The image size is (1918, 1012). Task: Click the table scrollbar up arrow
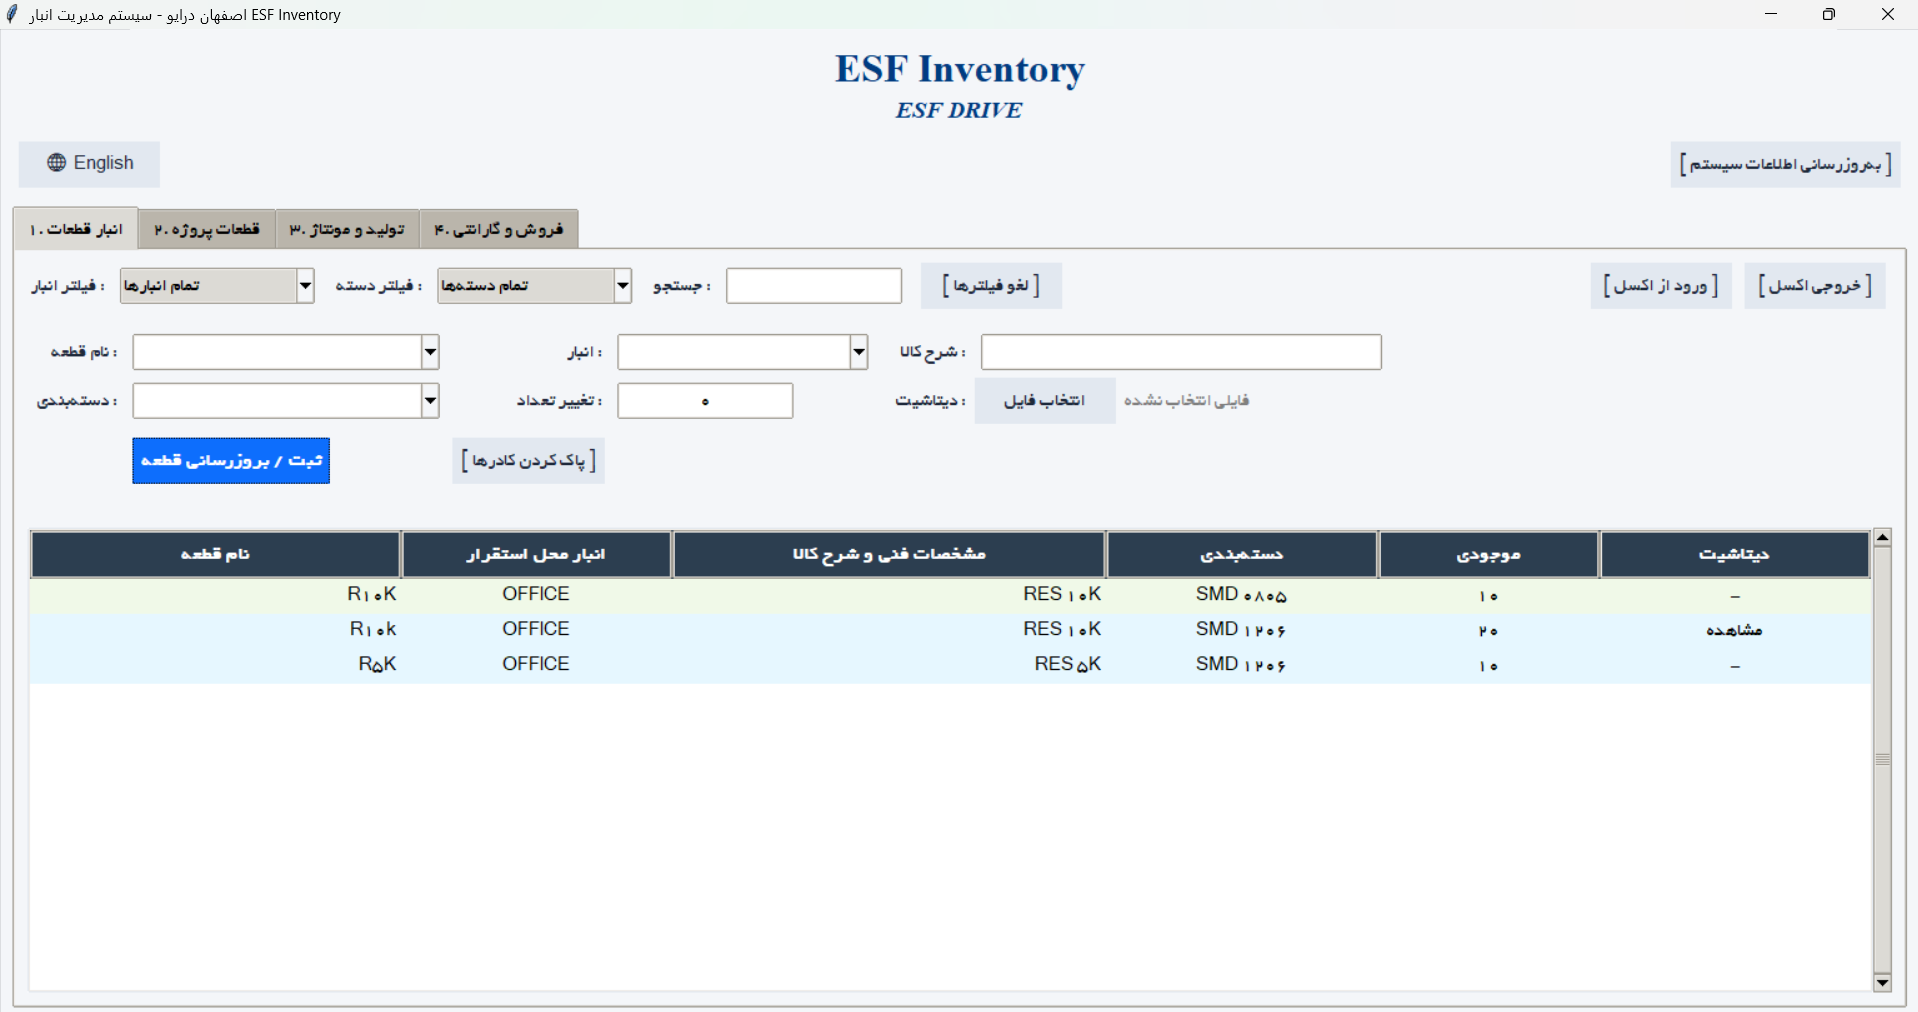point(1882,538)
